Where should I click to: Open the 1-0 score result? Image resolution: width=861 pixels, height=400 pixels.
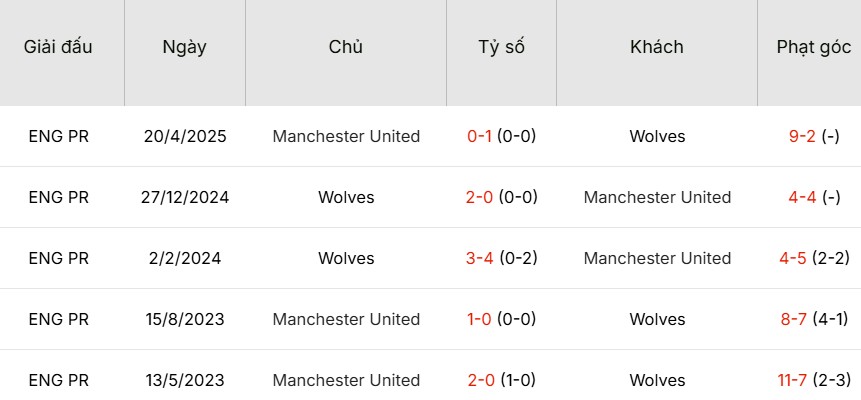click(481, 319)
